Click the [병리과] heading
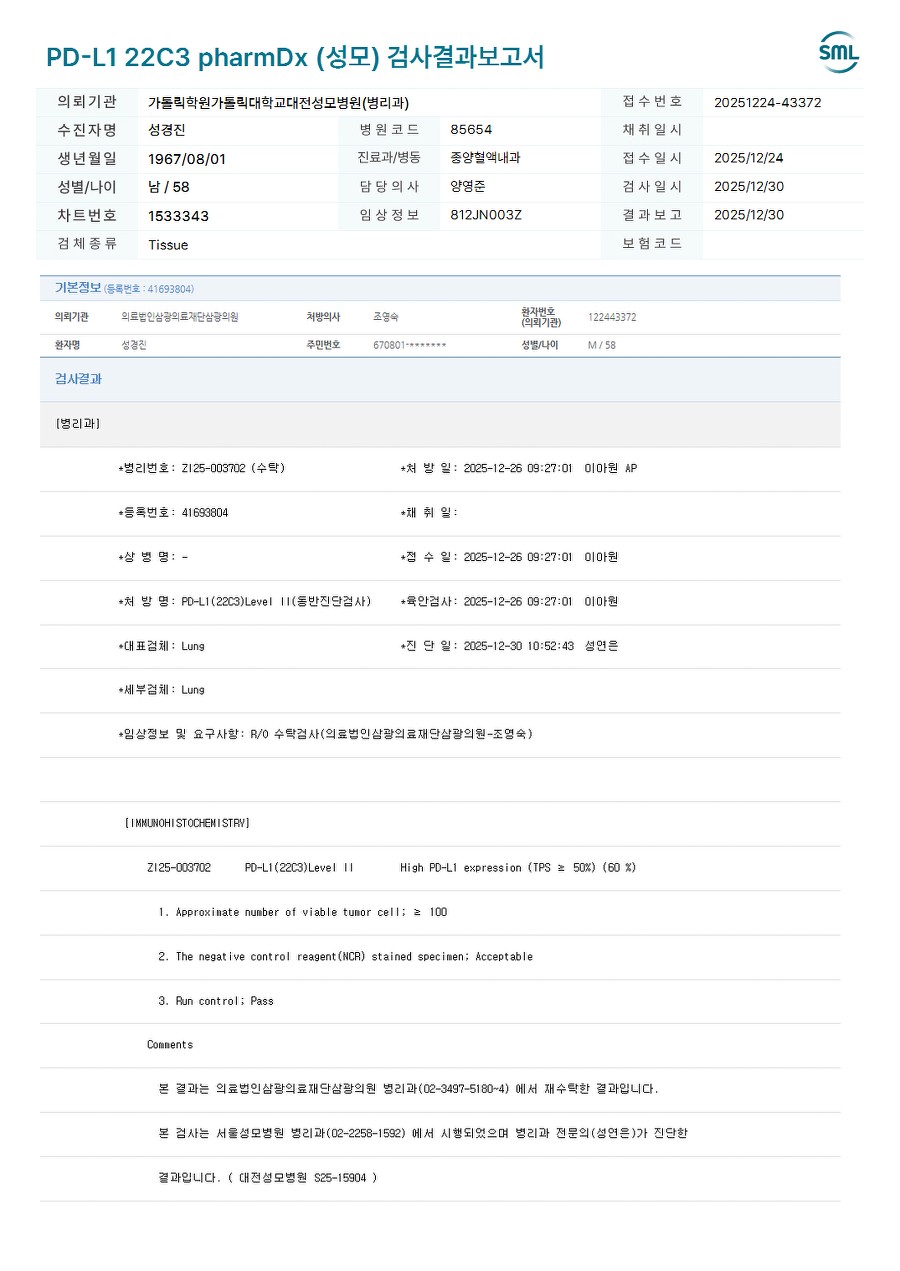The height and width of the screenshot is (1271, 900). pos(78,424)
